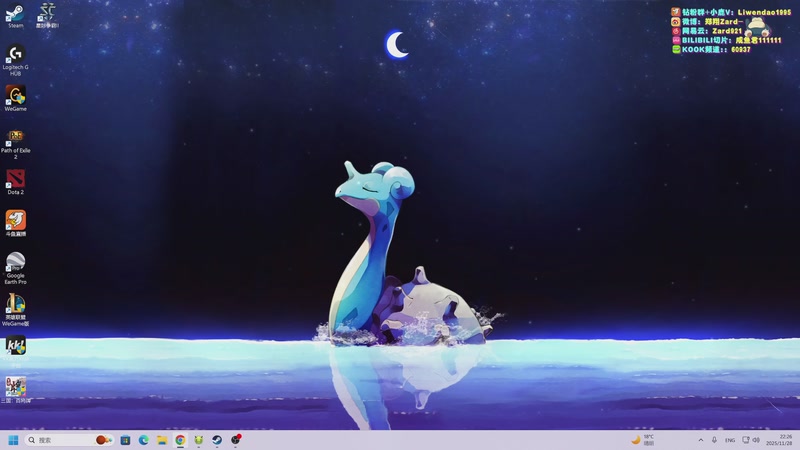Viewport: 800px width, 450px height.
Task: Open Microsoft Store from the taskbar
Action: [x=125, y=440]
